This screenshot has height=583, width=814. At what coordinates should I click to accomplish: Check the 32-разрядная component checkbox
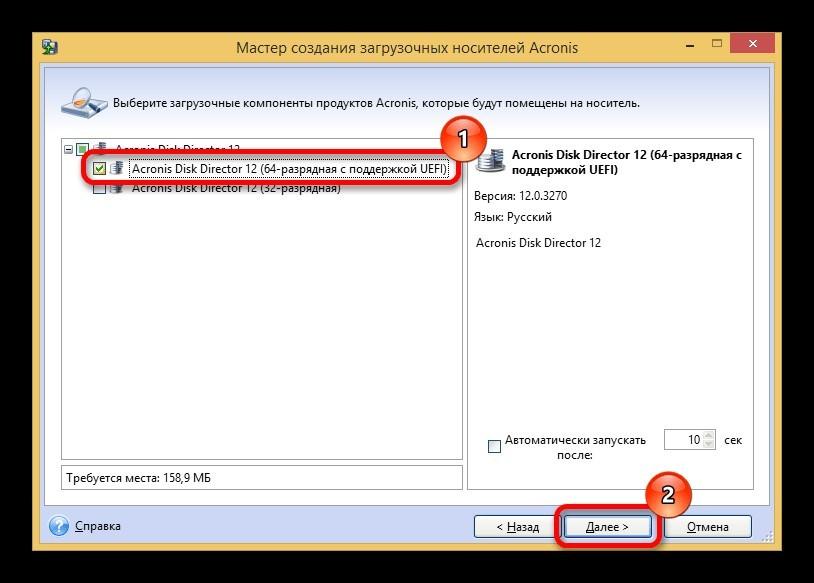(x=99, y=188)
